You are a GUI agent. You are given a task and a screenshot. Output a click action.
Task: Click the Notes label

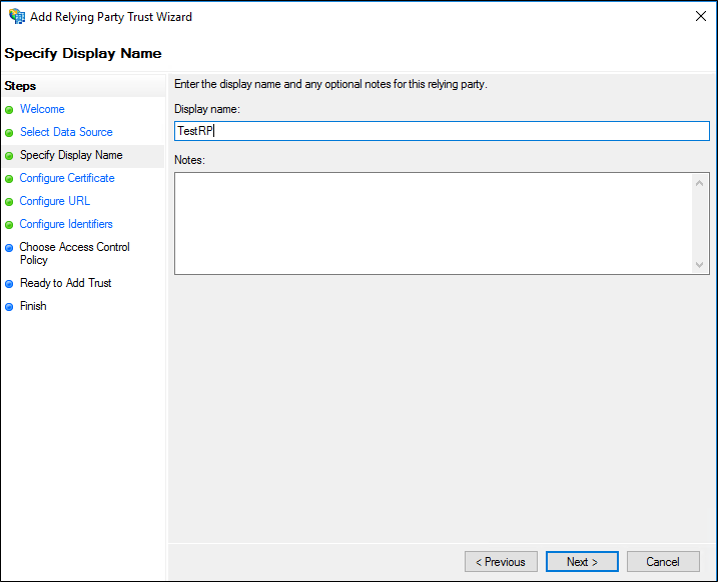pyautogui.click(x=190, y=160)
